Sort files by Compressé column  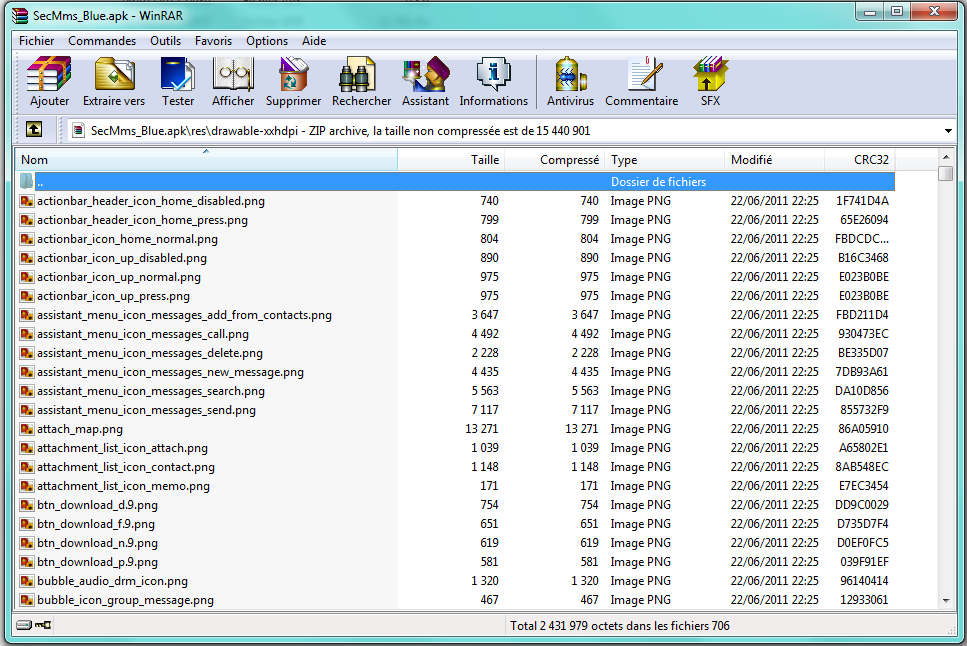555,160
